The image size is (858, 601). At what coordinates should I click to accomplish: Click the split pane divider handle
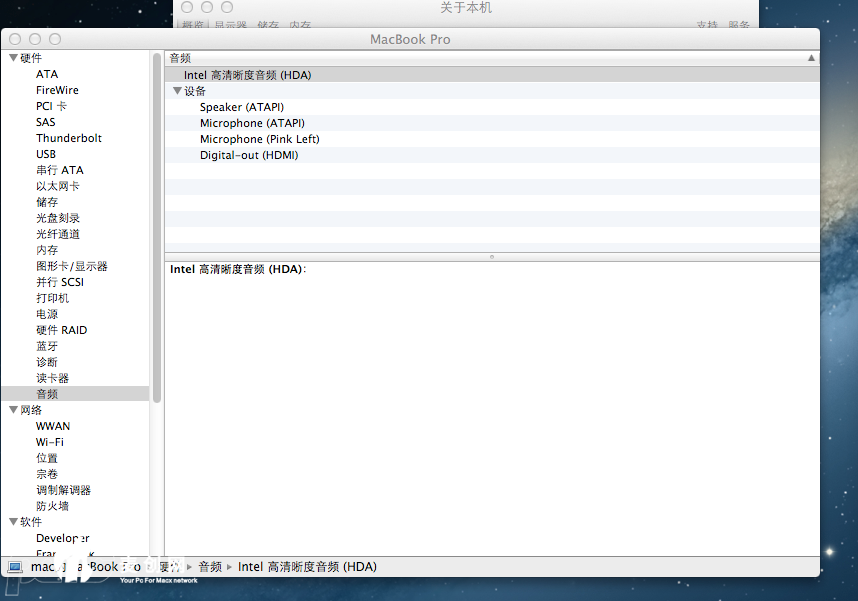491,257
